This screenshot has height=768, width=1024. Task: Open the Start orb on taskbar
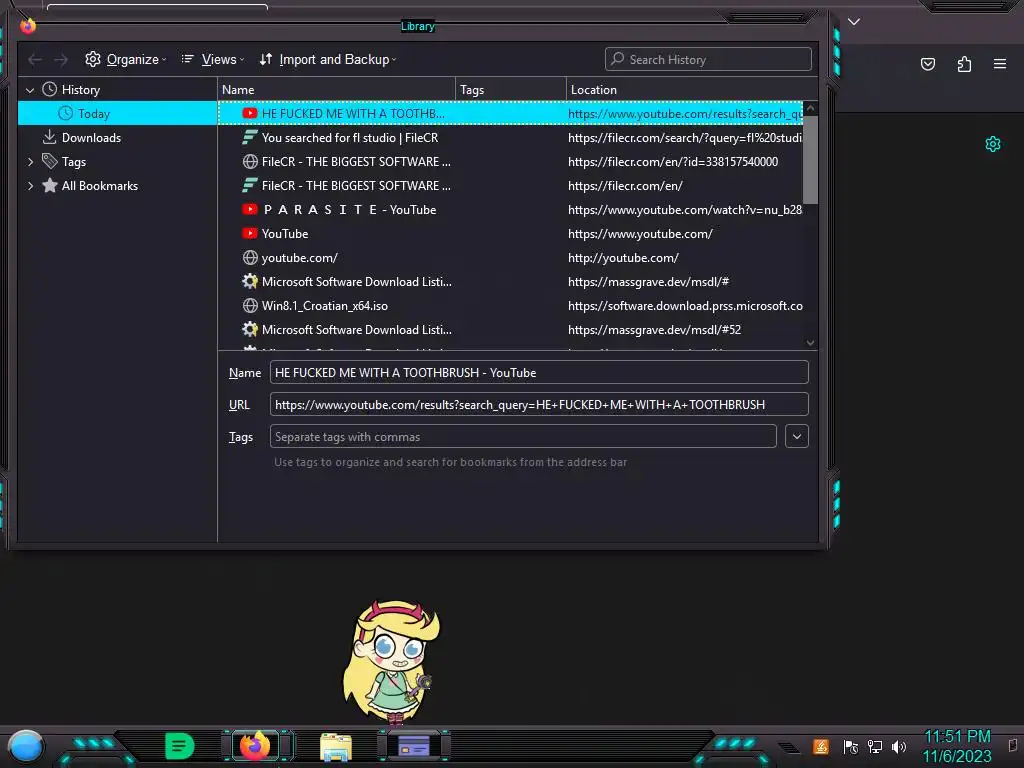pos(26,746)
